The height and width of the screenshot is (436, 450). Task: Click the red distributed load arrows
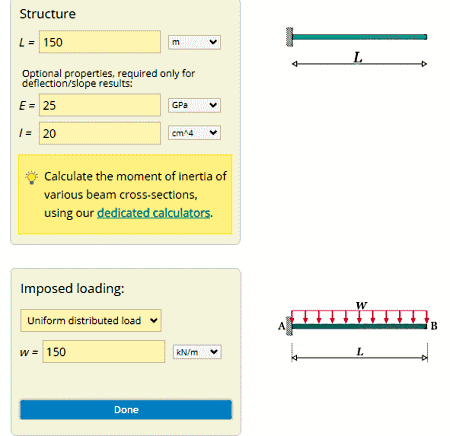pyautogui.click(x=359, y=317)
